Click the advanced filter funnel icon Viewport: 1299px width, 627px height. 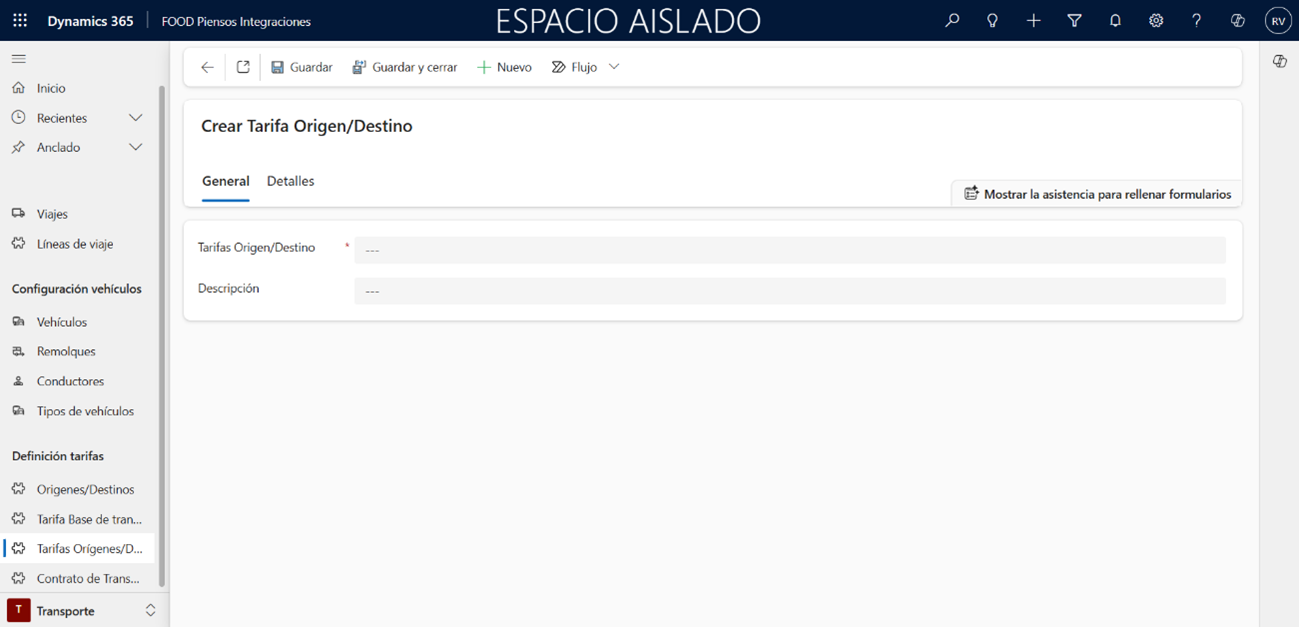(x=1074, y=20)
